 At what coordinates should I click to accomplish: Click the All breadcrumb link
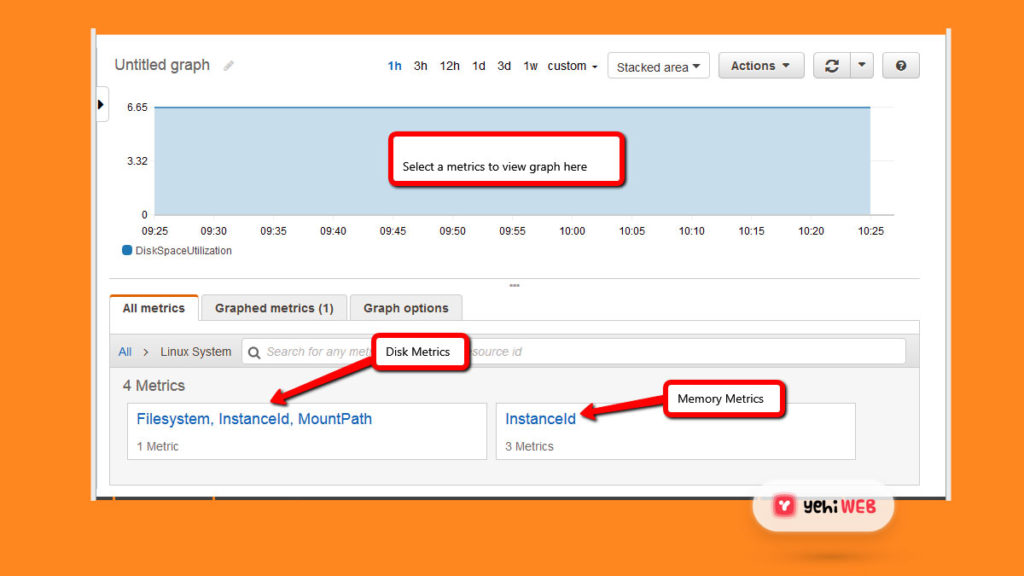125,352
